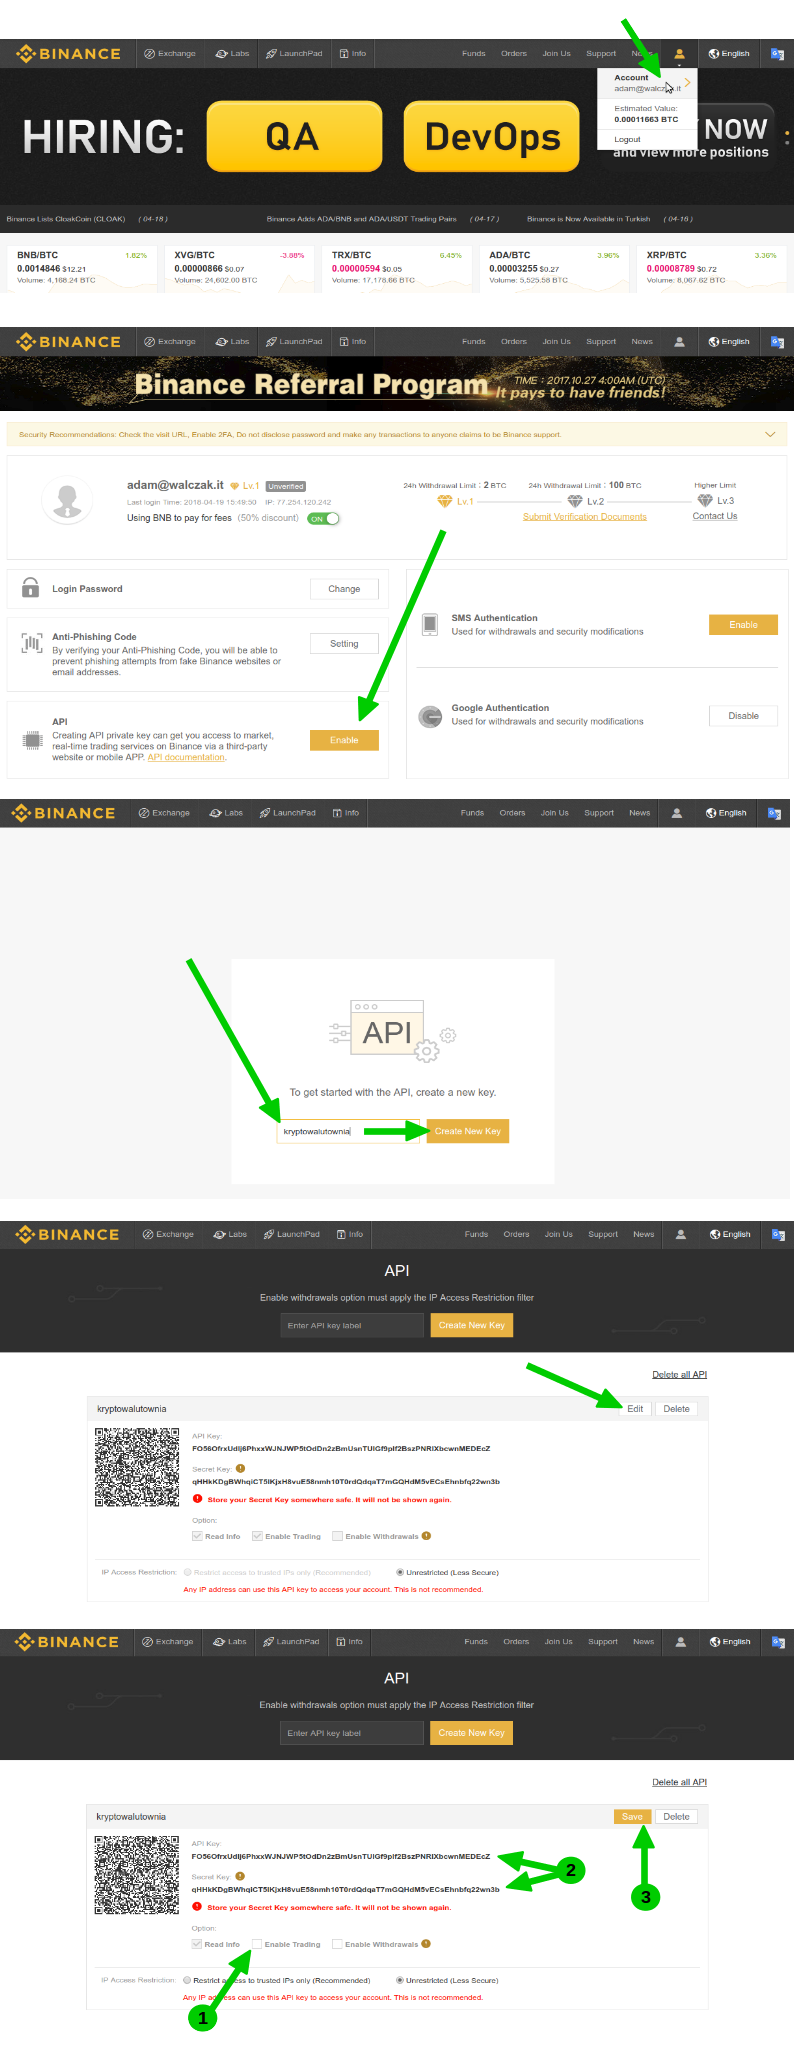Viewport: 794px width, 2055px height.
Task: Click Create New Key beside the kryptowalutownia field
Action: (x=468, y=1131)
